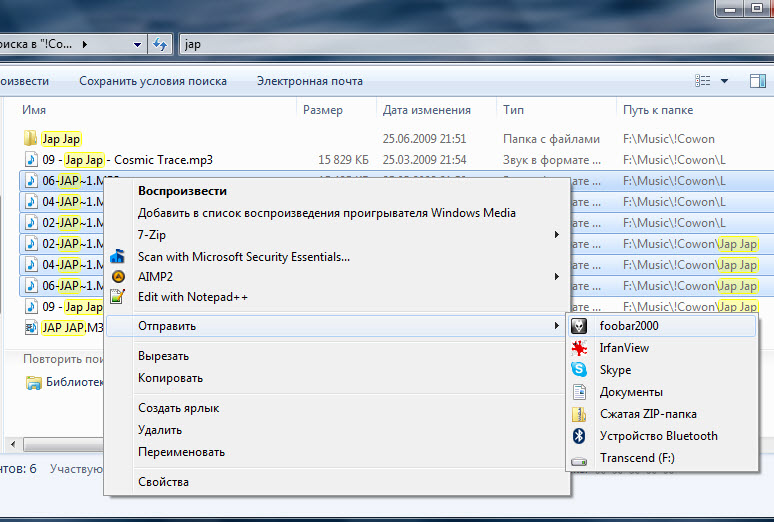Toggle the preview pane icon
The width and height of the screenshot is (774, 522).
click(758, 81)
